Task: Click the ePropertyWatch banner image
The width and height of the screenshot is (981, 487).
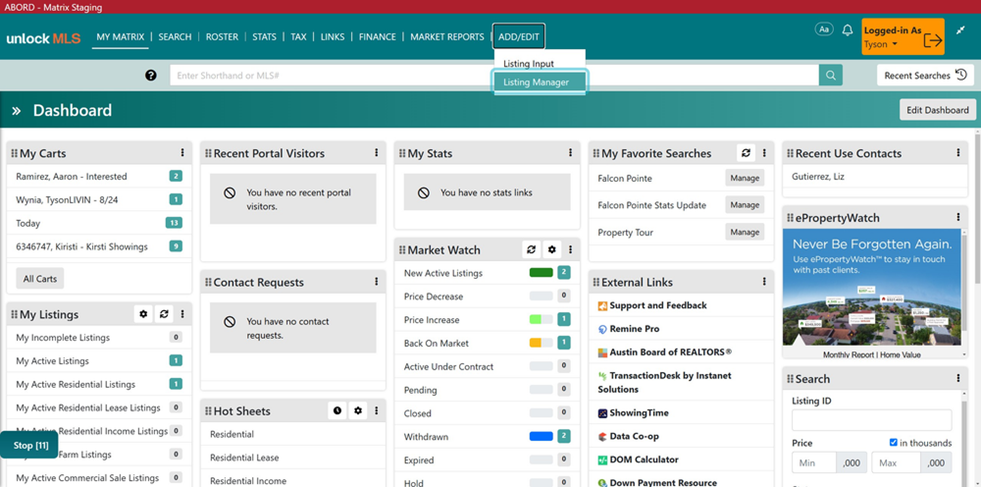Action: coord(871,288)
